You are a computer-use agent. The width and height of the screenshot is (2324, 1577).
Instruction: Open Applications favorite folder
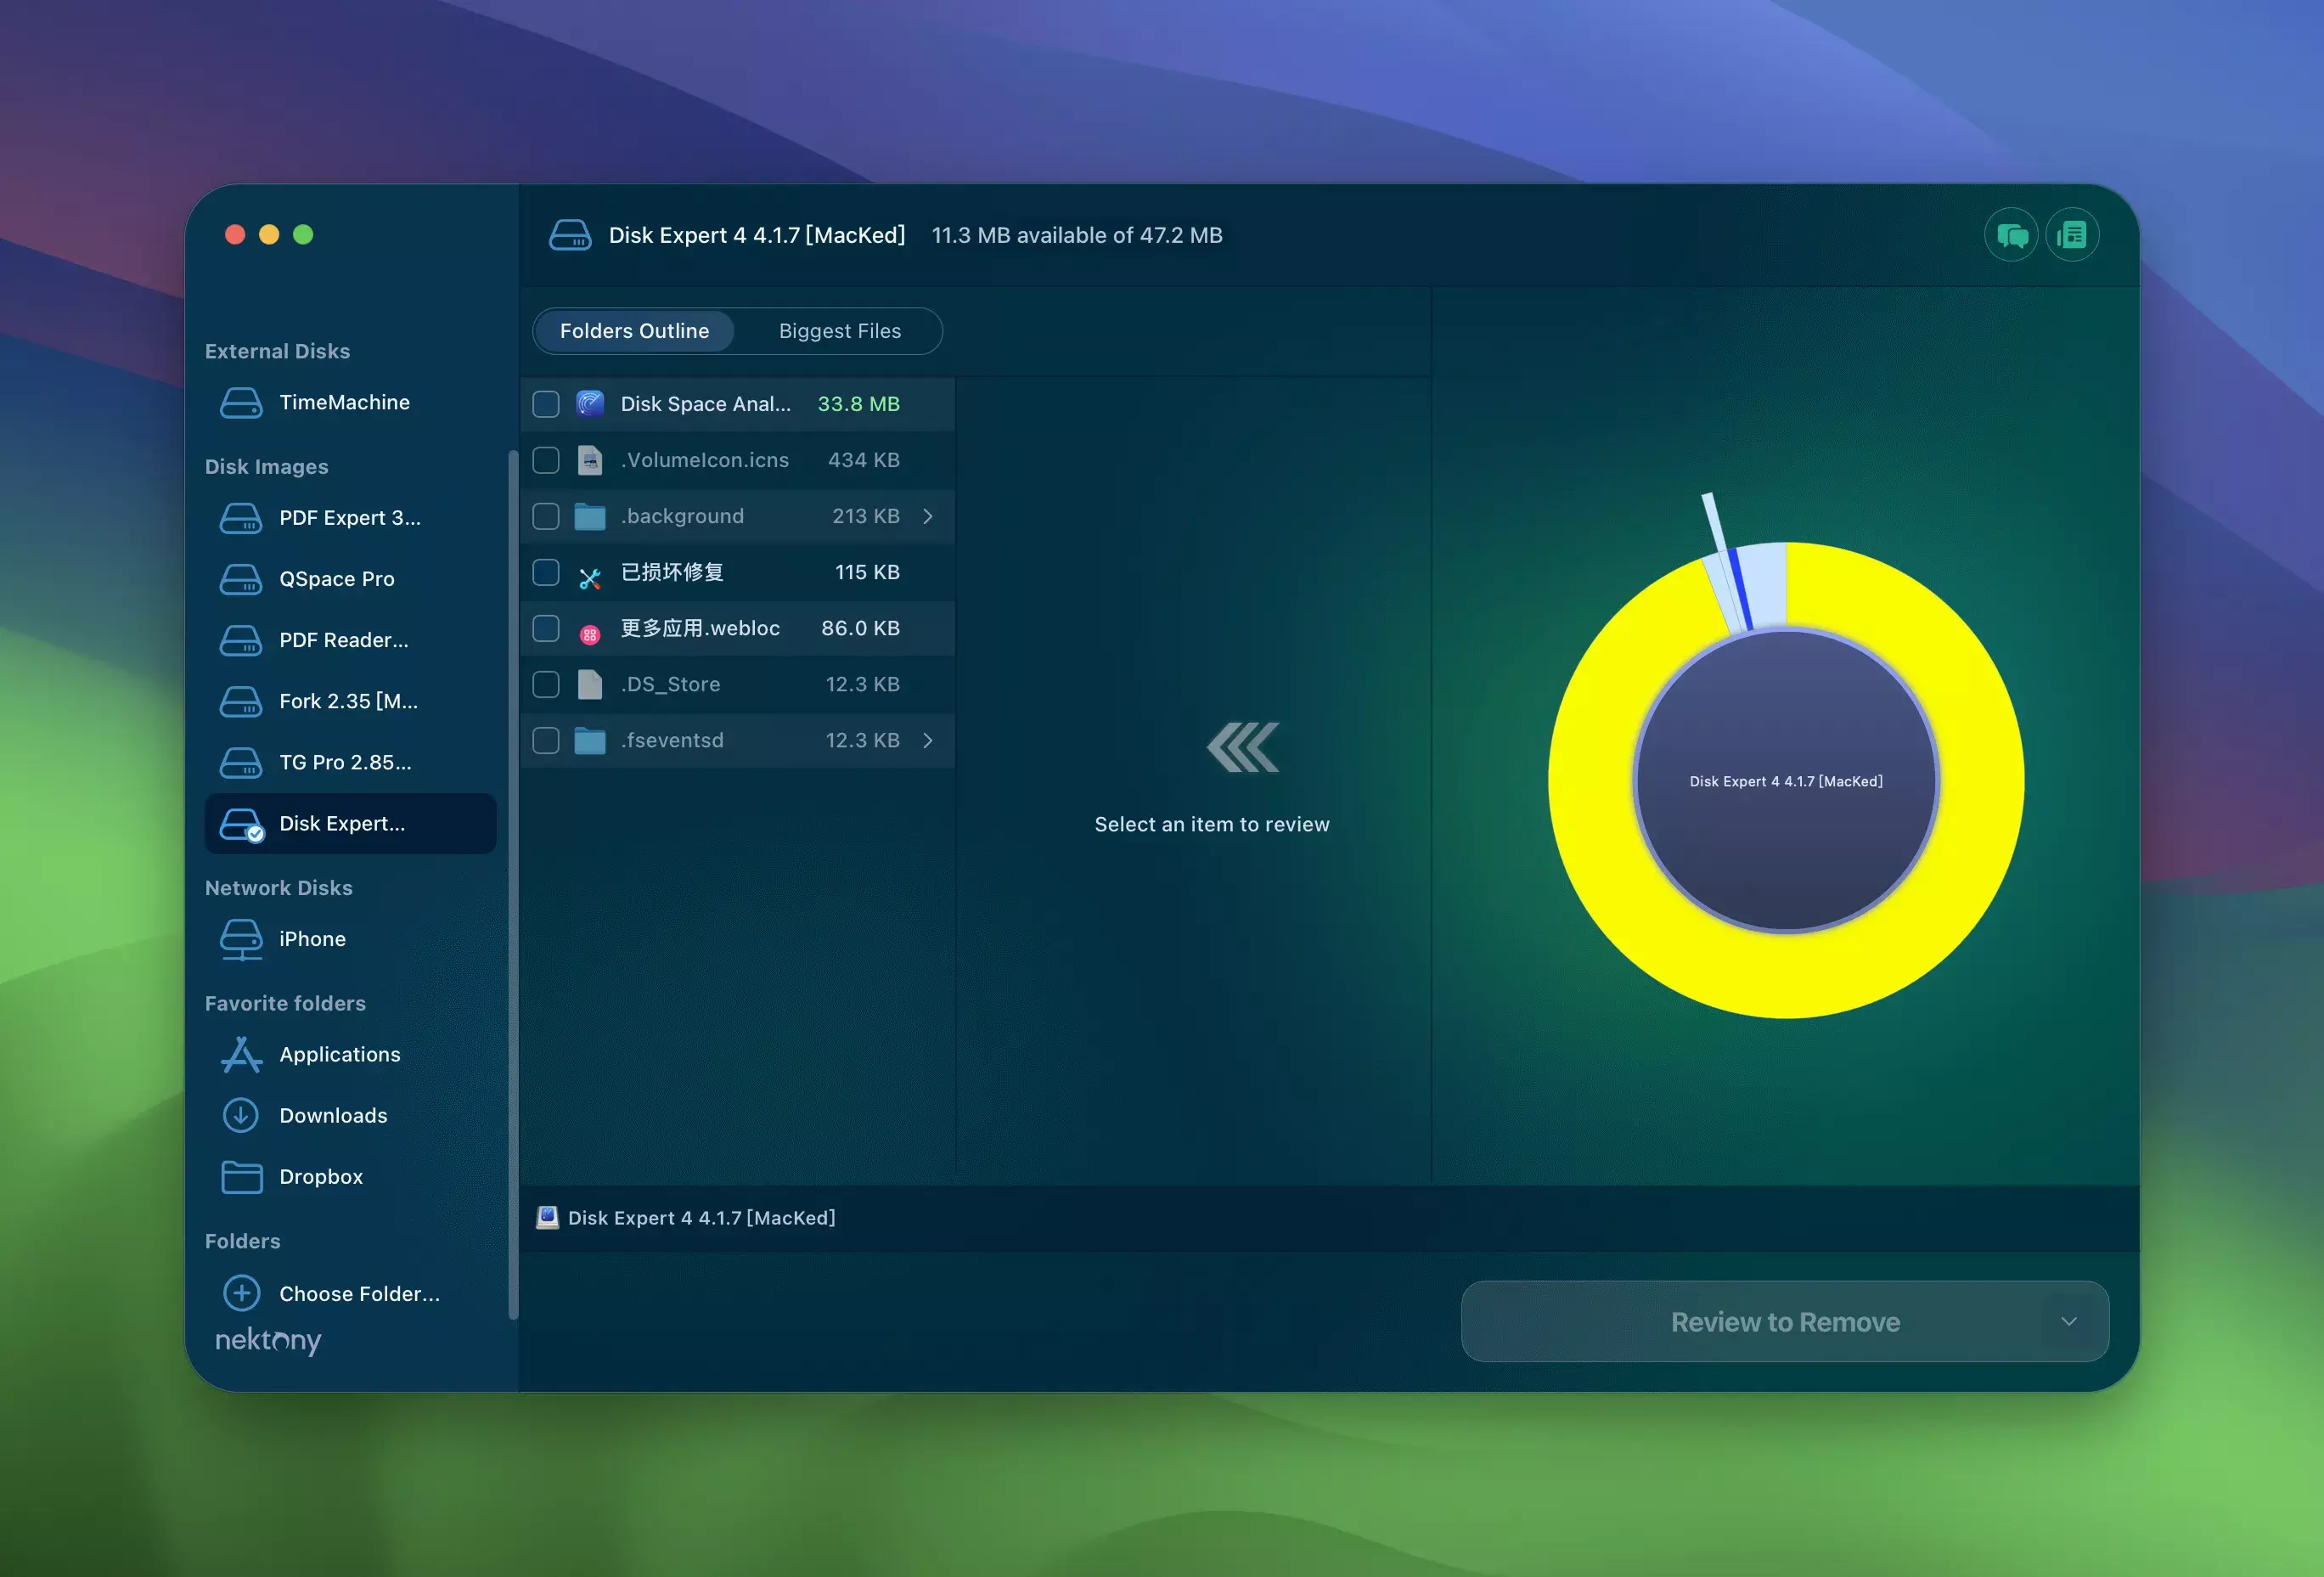tap(339, 1054)
